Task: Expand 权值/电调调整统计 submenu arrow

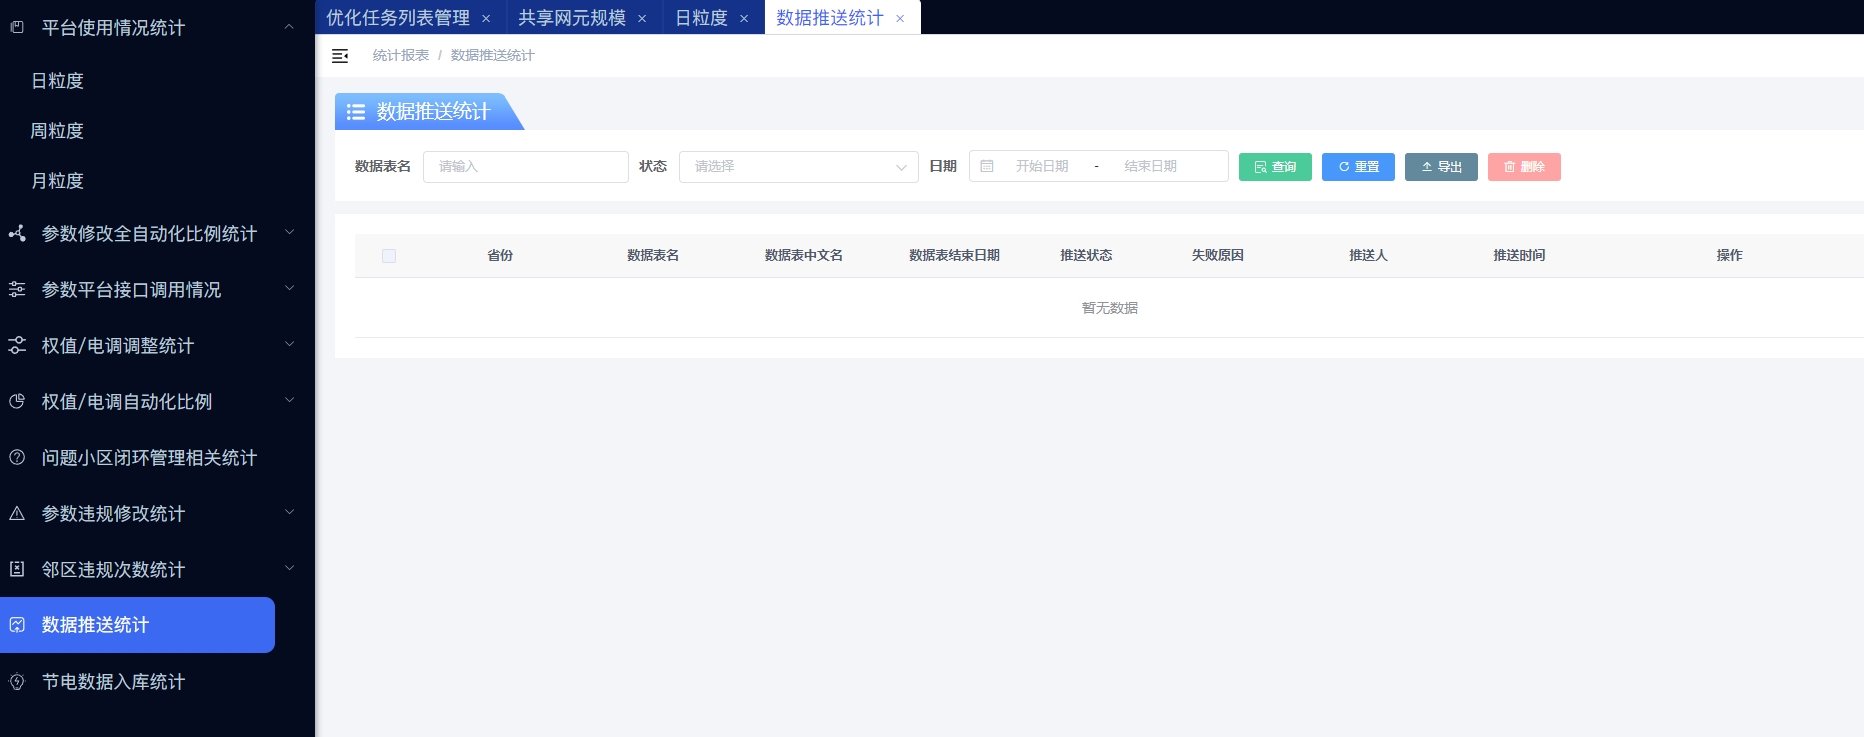Action: tap(290, 344)
